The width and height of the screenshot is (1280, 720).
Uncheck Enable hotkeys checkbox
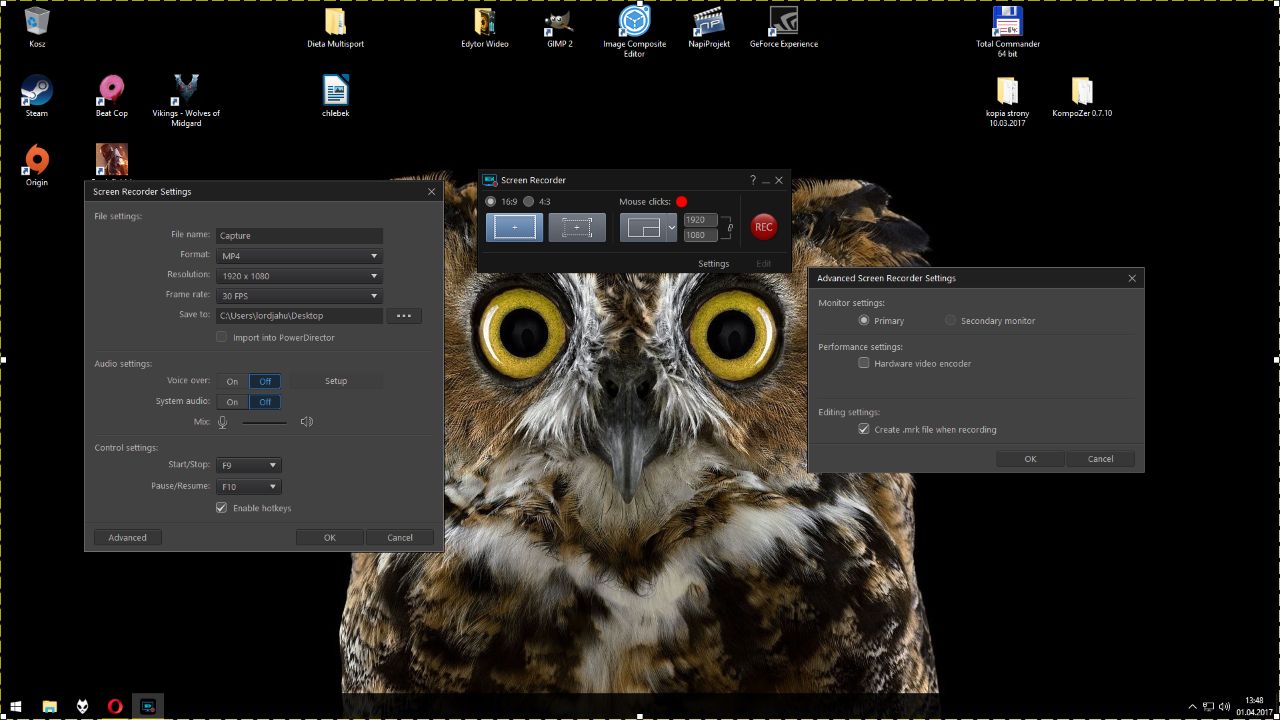pyautogui.click(x=222, y=508)
